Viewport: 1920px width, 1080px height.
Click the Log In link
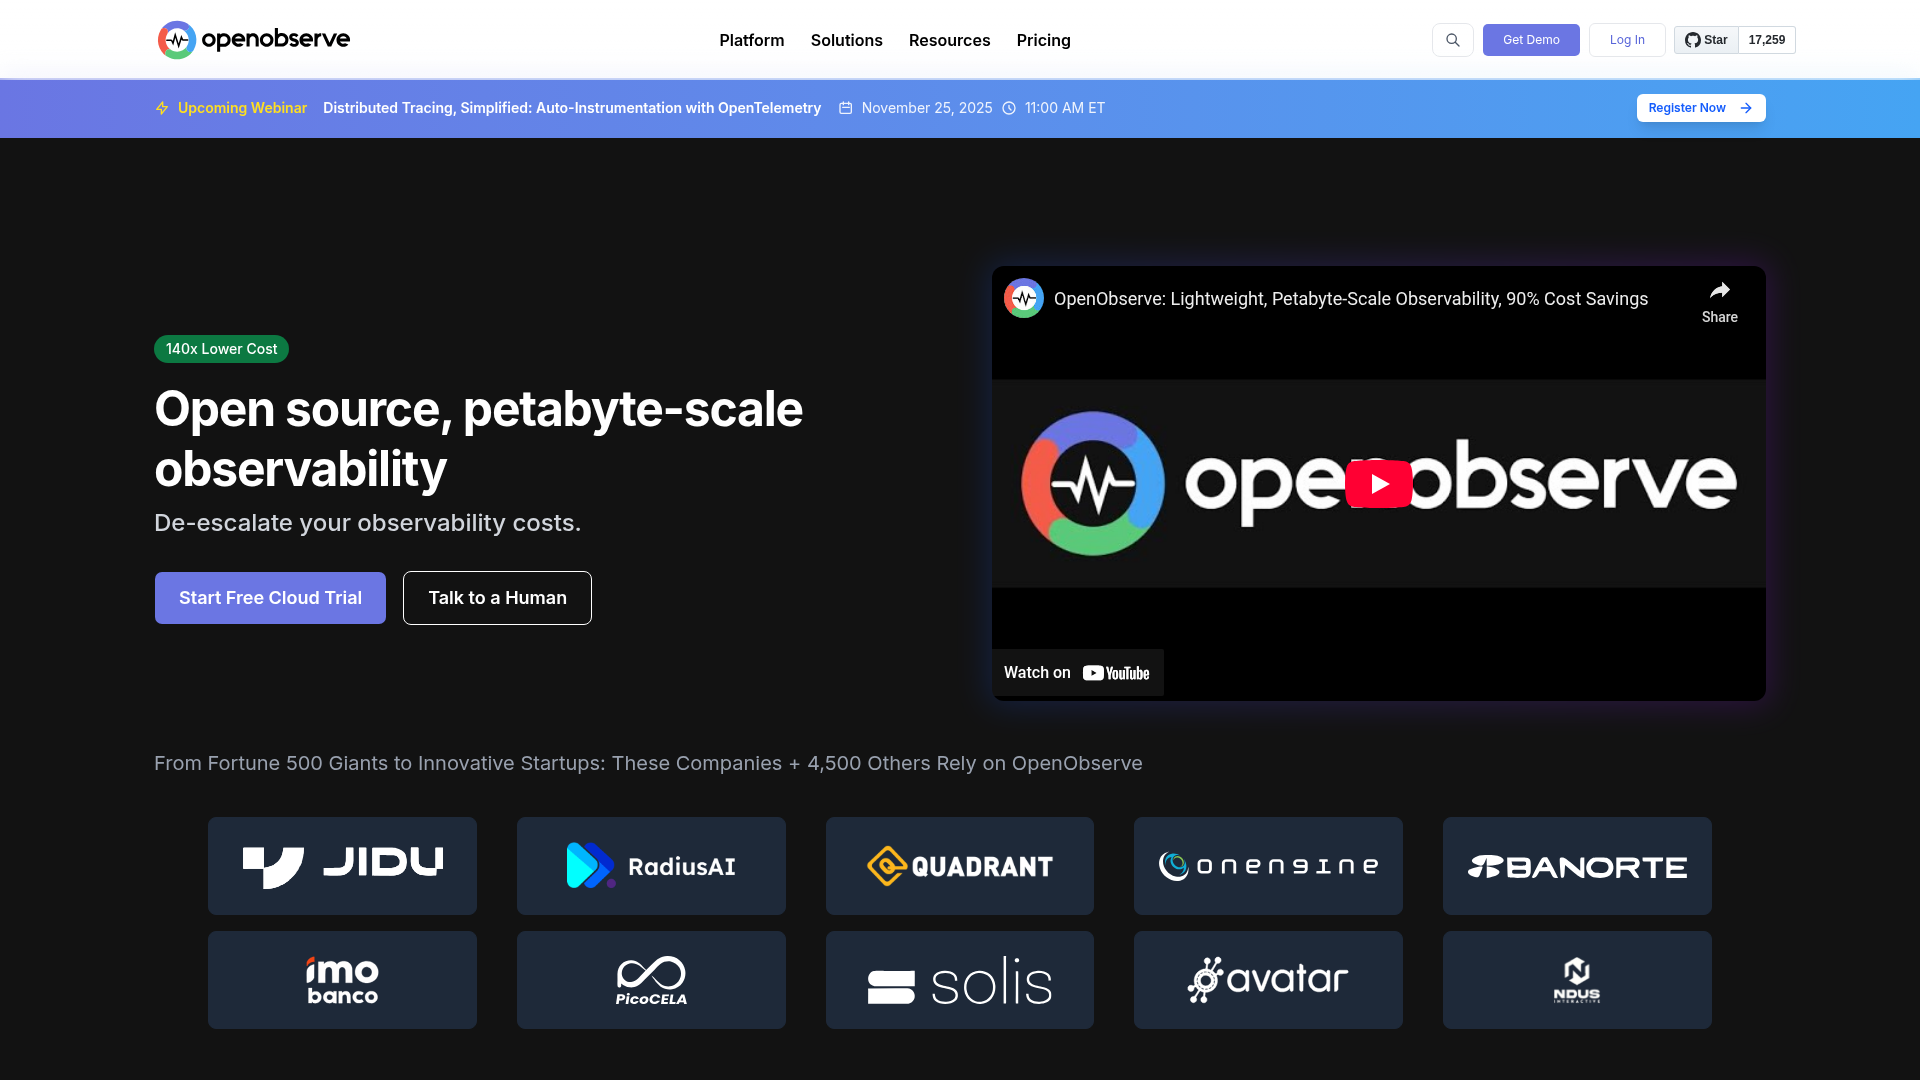(x=1626, y=40)
